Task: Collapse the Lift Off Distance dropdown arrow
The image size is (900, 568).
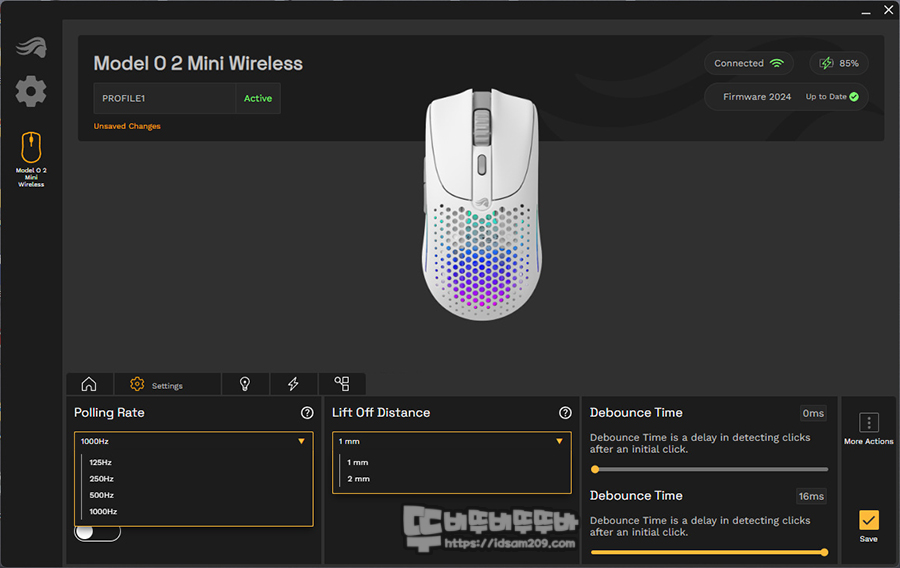Action: [559, 441]
